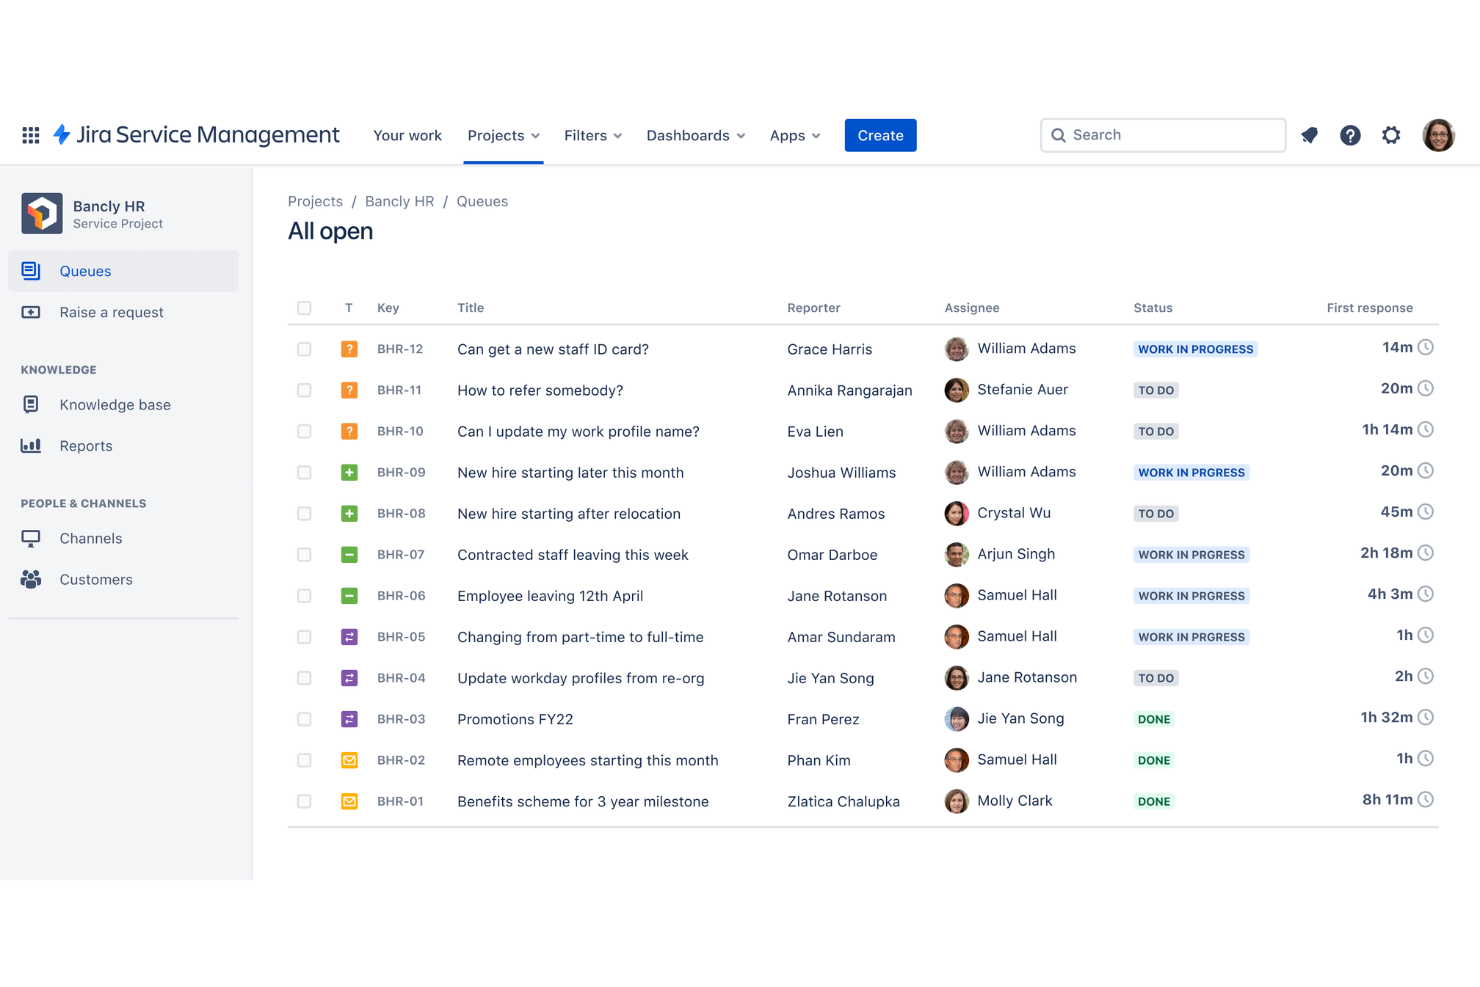Click the Create button
This screenshot has height=987, width=1480.
point(879,135)
